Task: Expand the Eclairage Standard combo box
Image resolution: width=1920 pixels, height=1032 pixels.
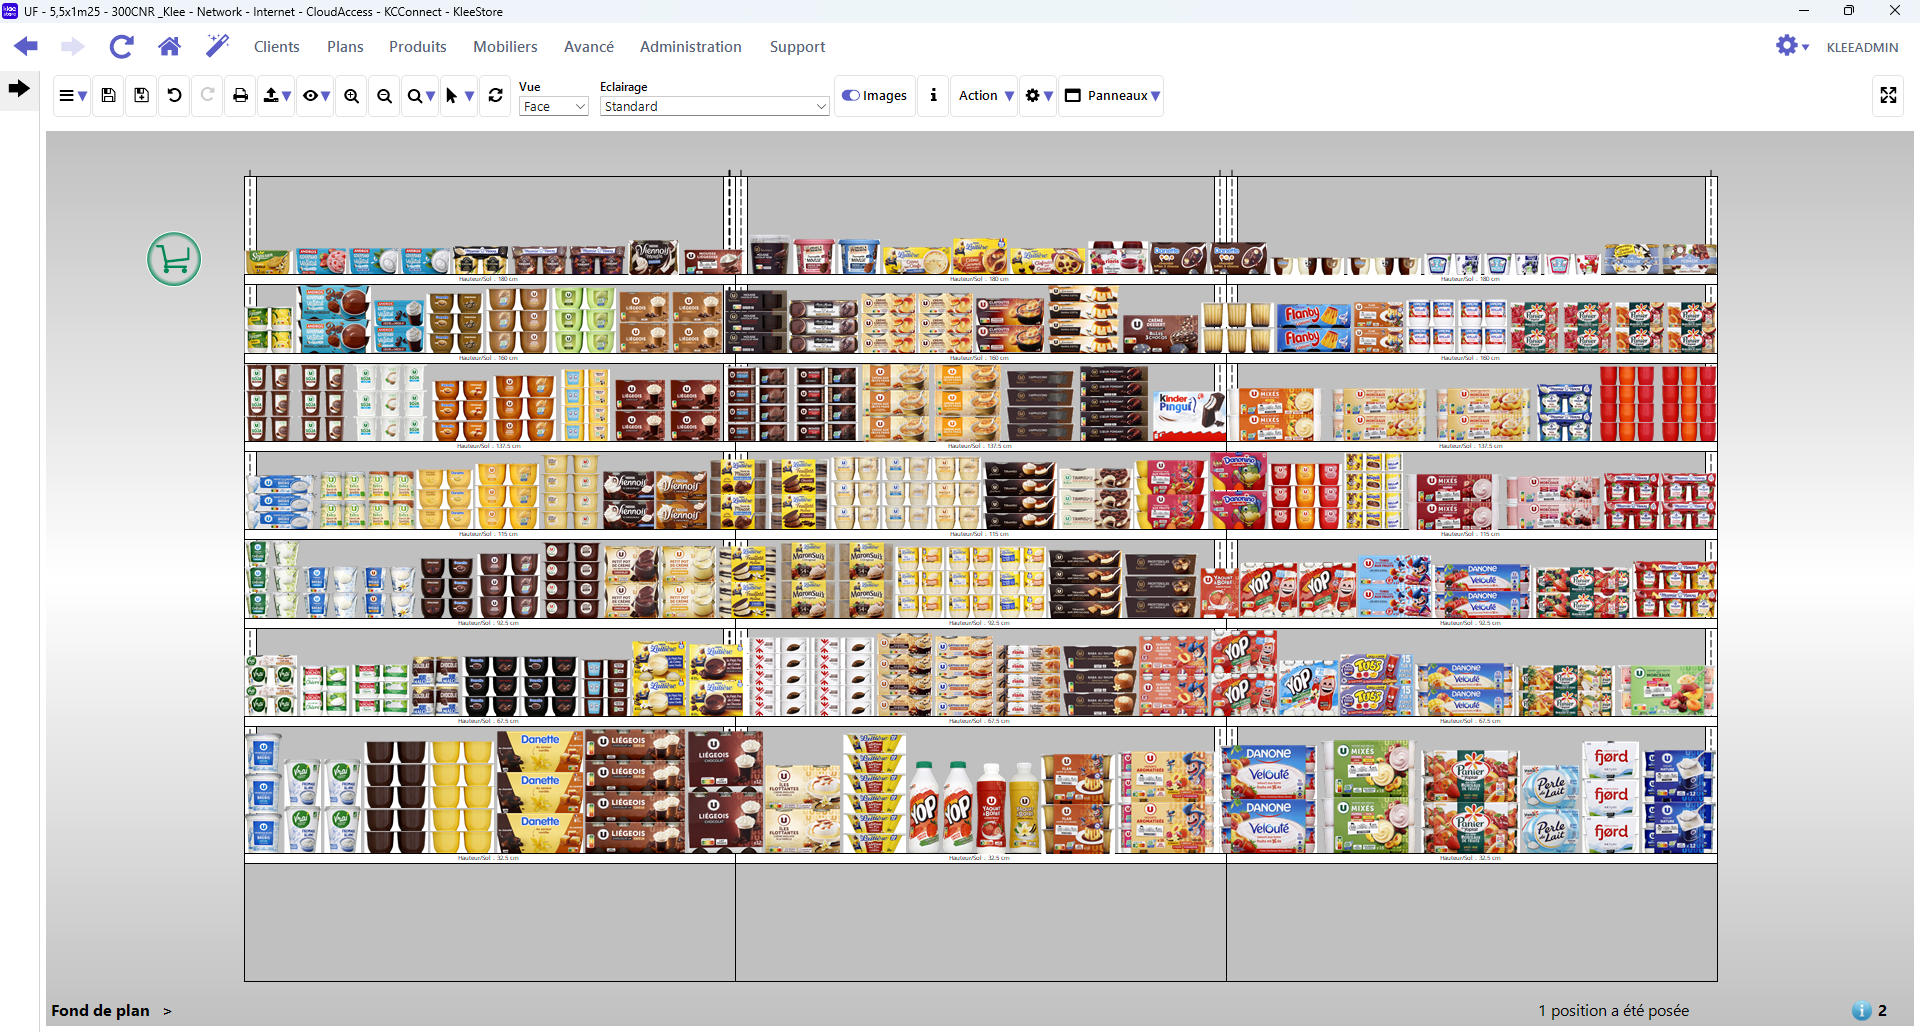Action: (714, 107)
